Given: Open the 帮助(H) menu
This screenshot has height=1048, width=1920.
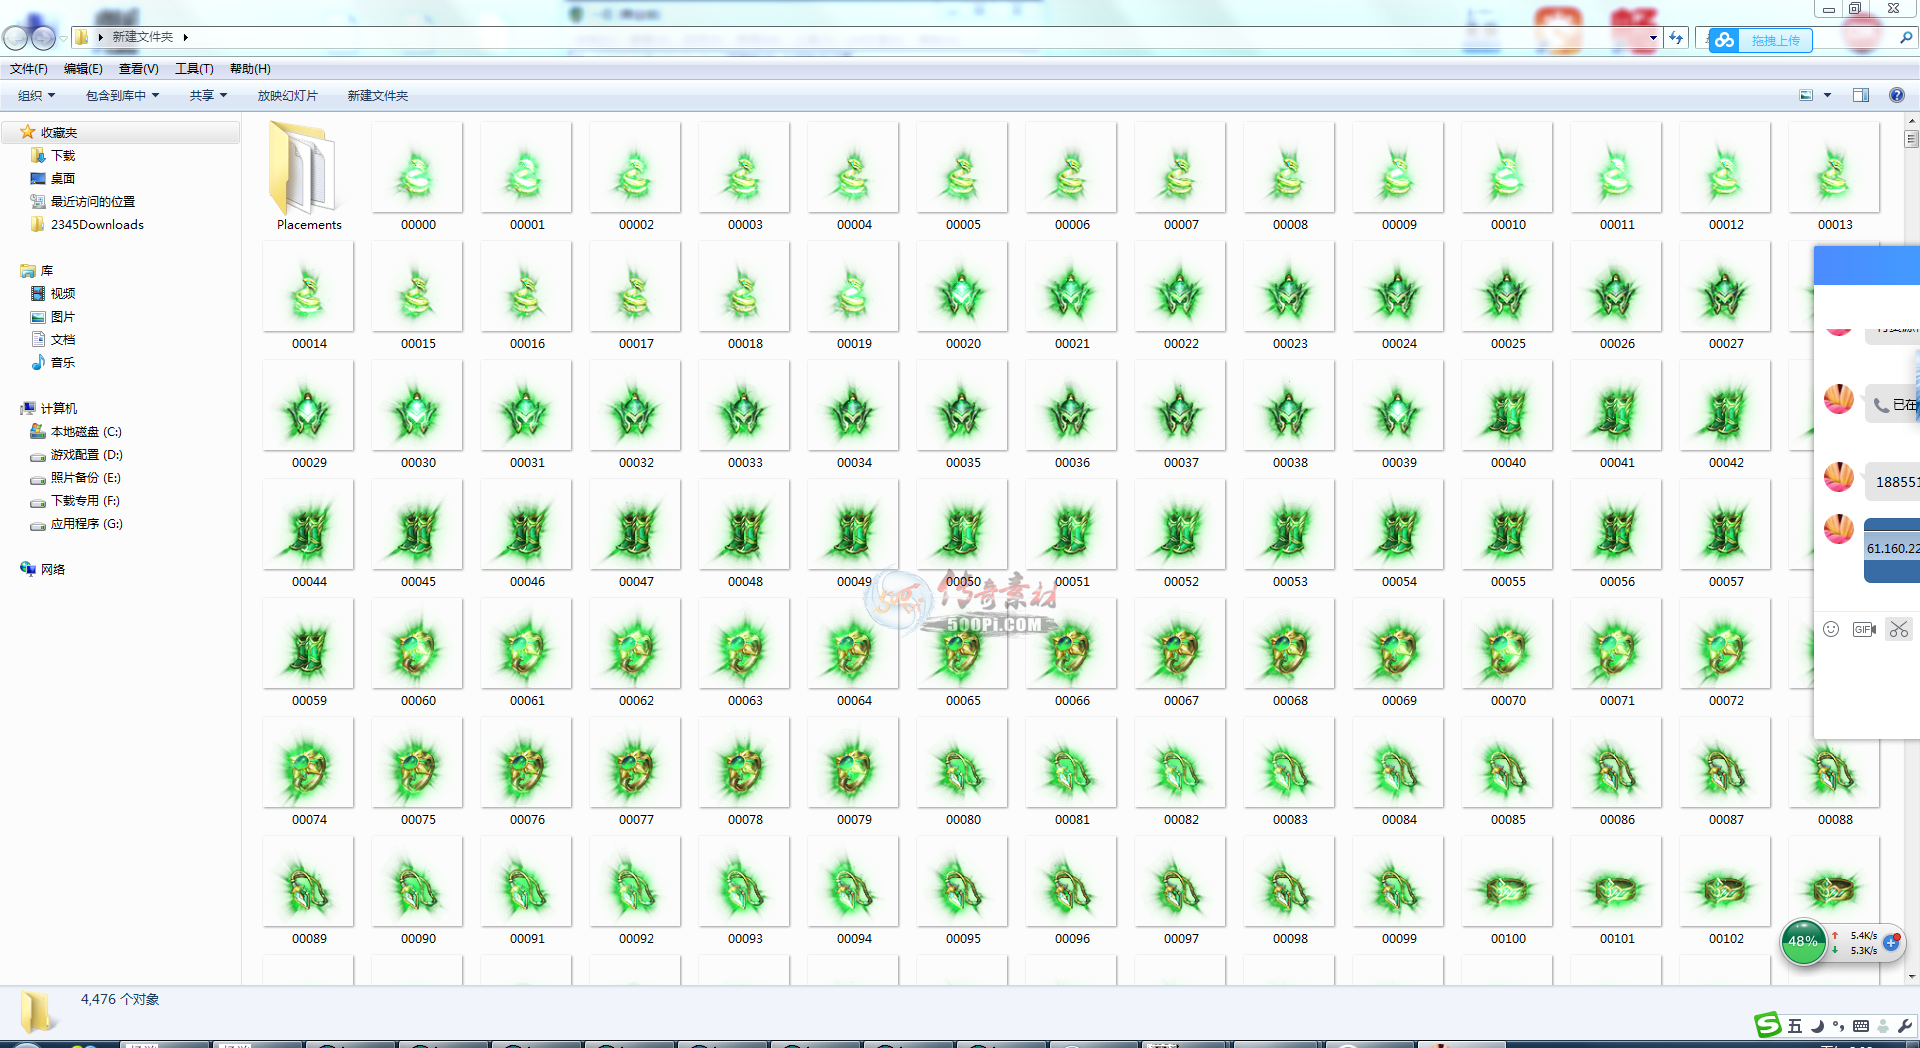Looking at the screenshot, I should [250, 69].
